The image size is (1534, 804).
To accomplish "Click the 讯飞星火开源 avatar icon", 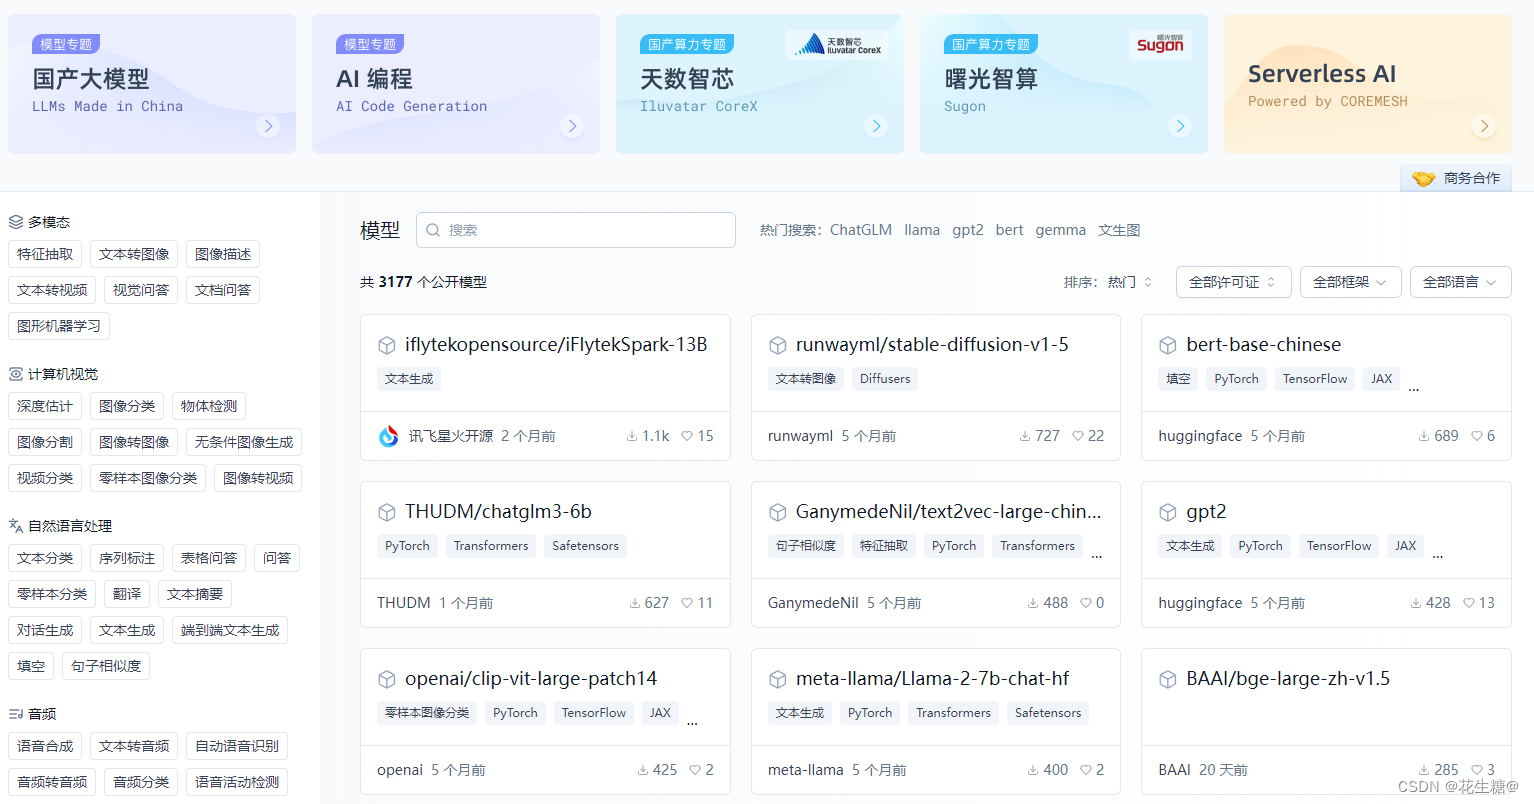I will point(389,436).
